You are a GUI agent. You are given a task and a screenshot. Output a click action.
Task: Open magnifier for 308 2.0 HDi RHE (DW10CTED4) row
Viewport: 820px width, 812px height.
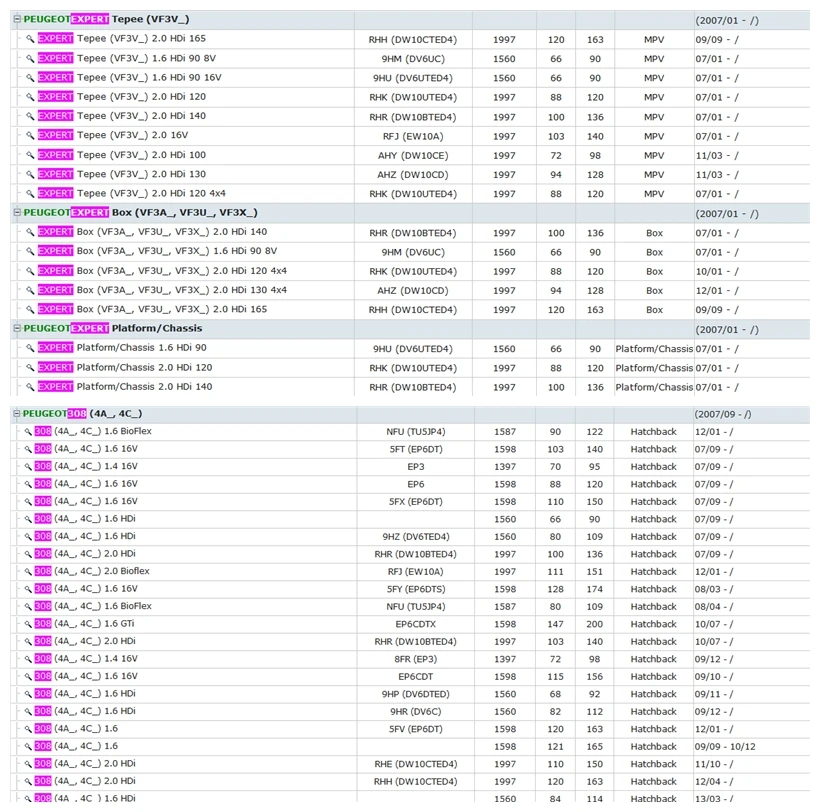[28, 764]
